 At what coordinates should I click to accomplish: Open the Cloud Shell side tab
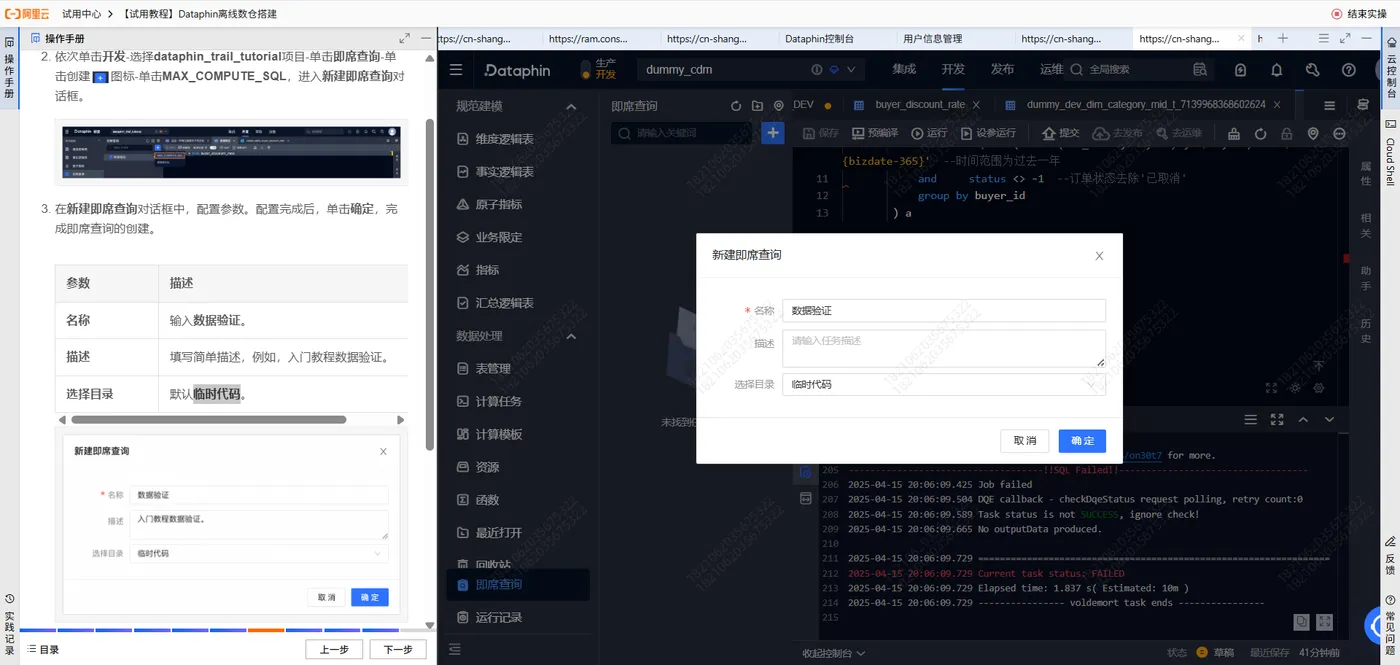[1391, 155]
